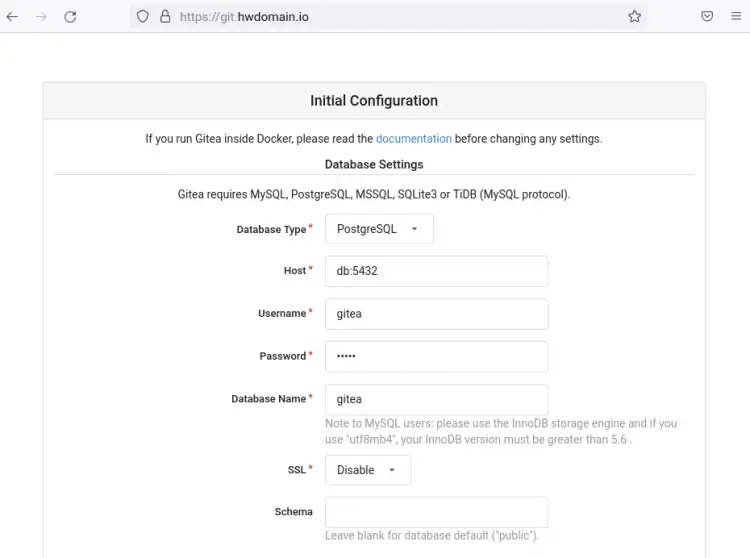Click the browser back arrow
The width and height of the screenshot is (750, 558).
13,17
